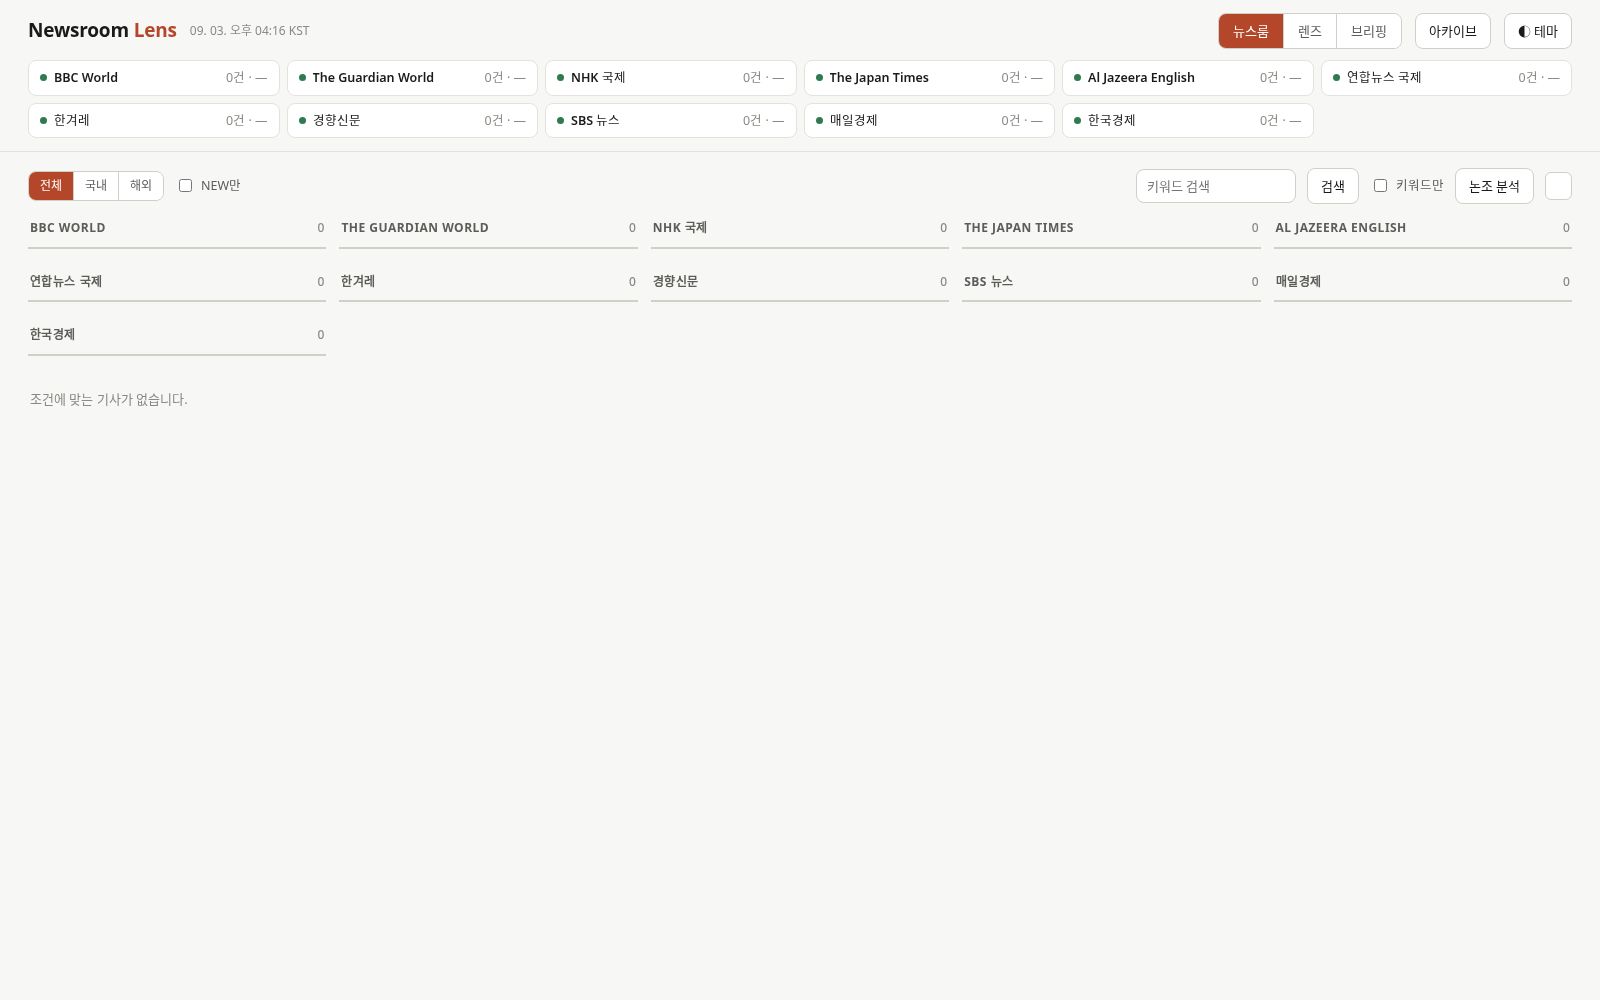Select The Japan Times source chip
1600x1000 pixels.
click(x=929, y=78)
